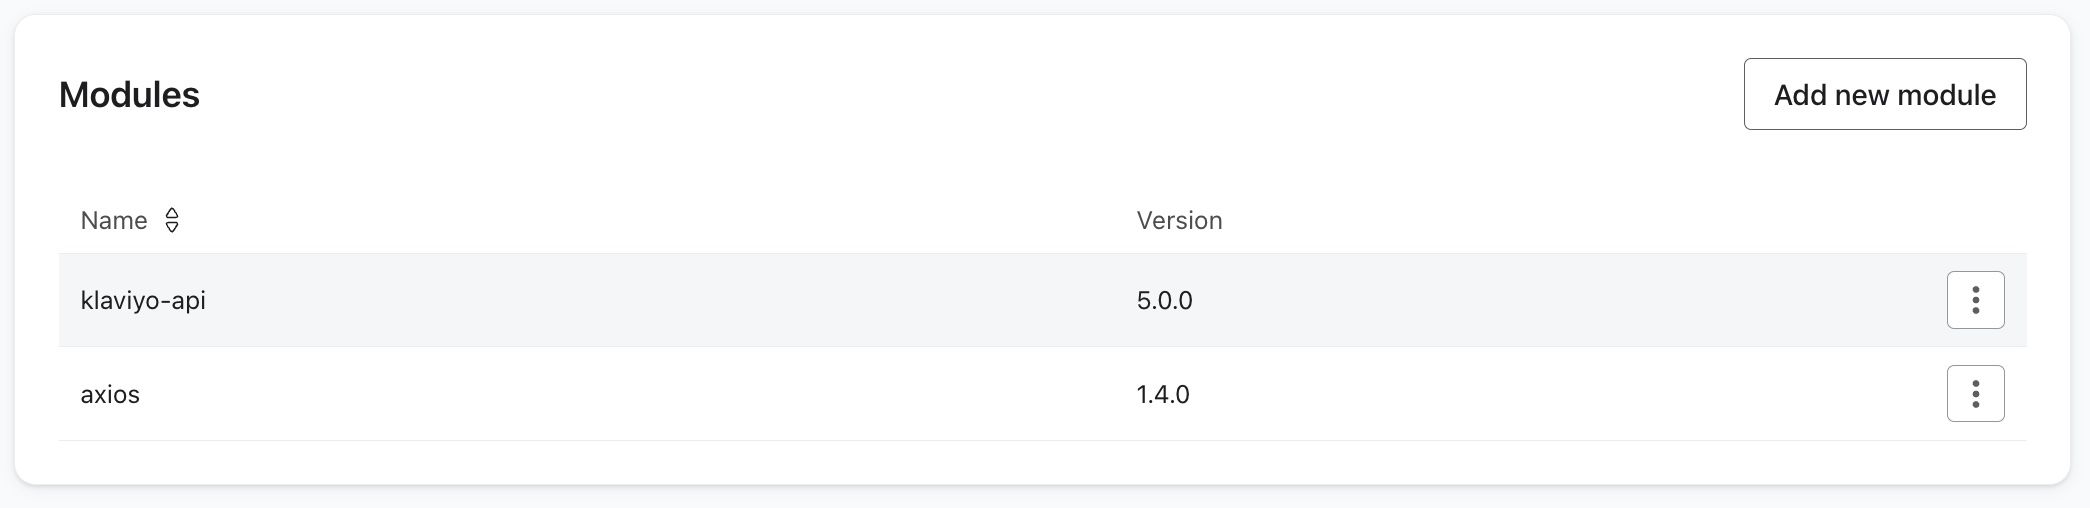The width and height of the screenshot is (2090, 508).
Task: Click the sort icon beside Name
Action: pos(172,220)
